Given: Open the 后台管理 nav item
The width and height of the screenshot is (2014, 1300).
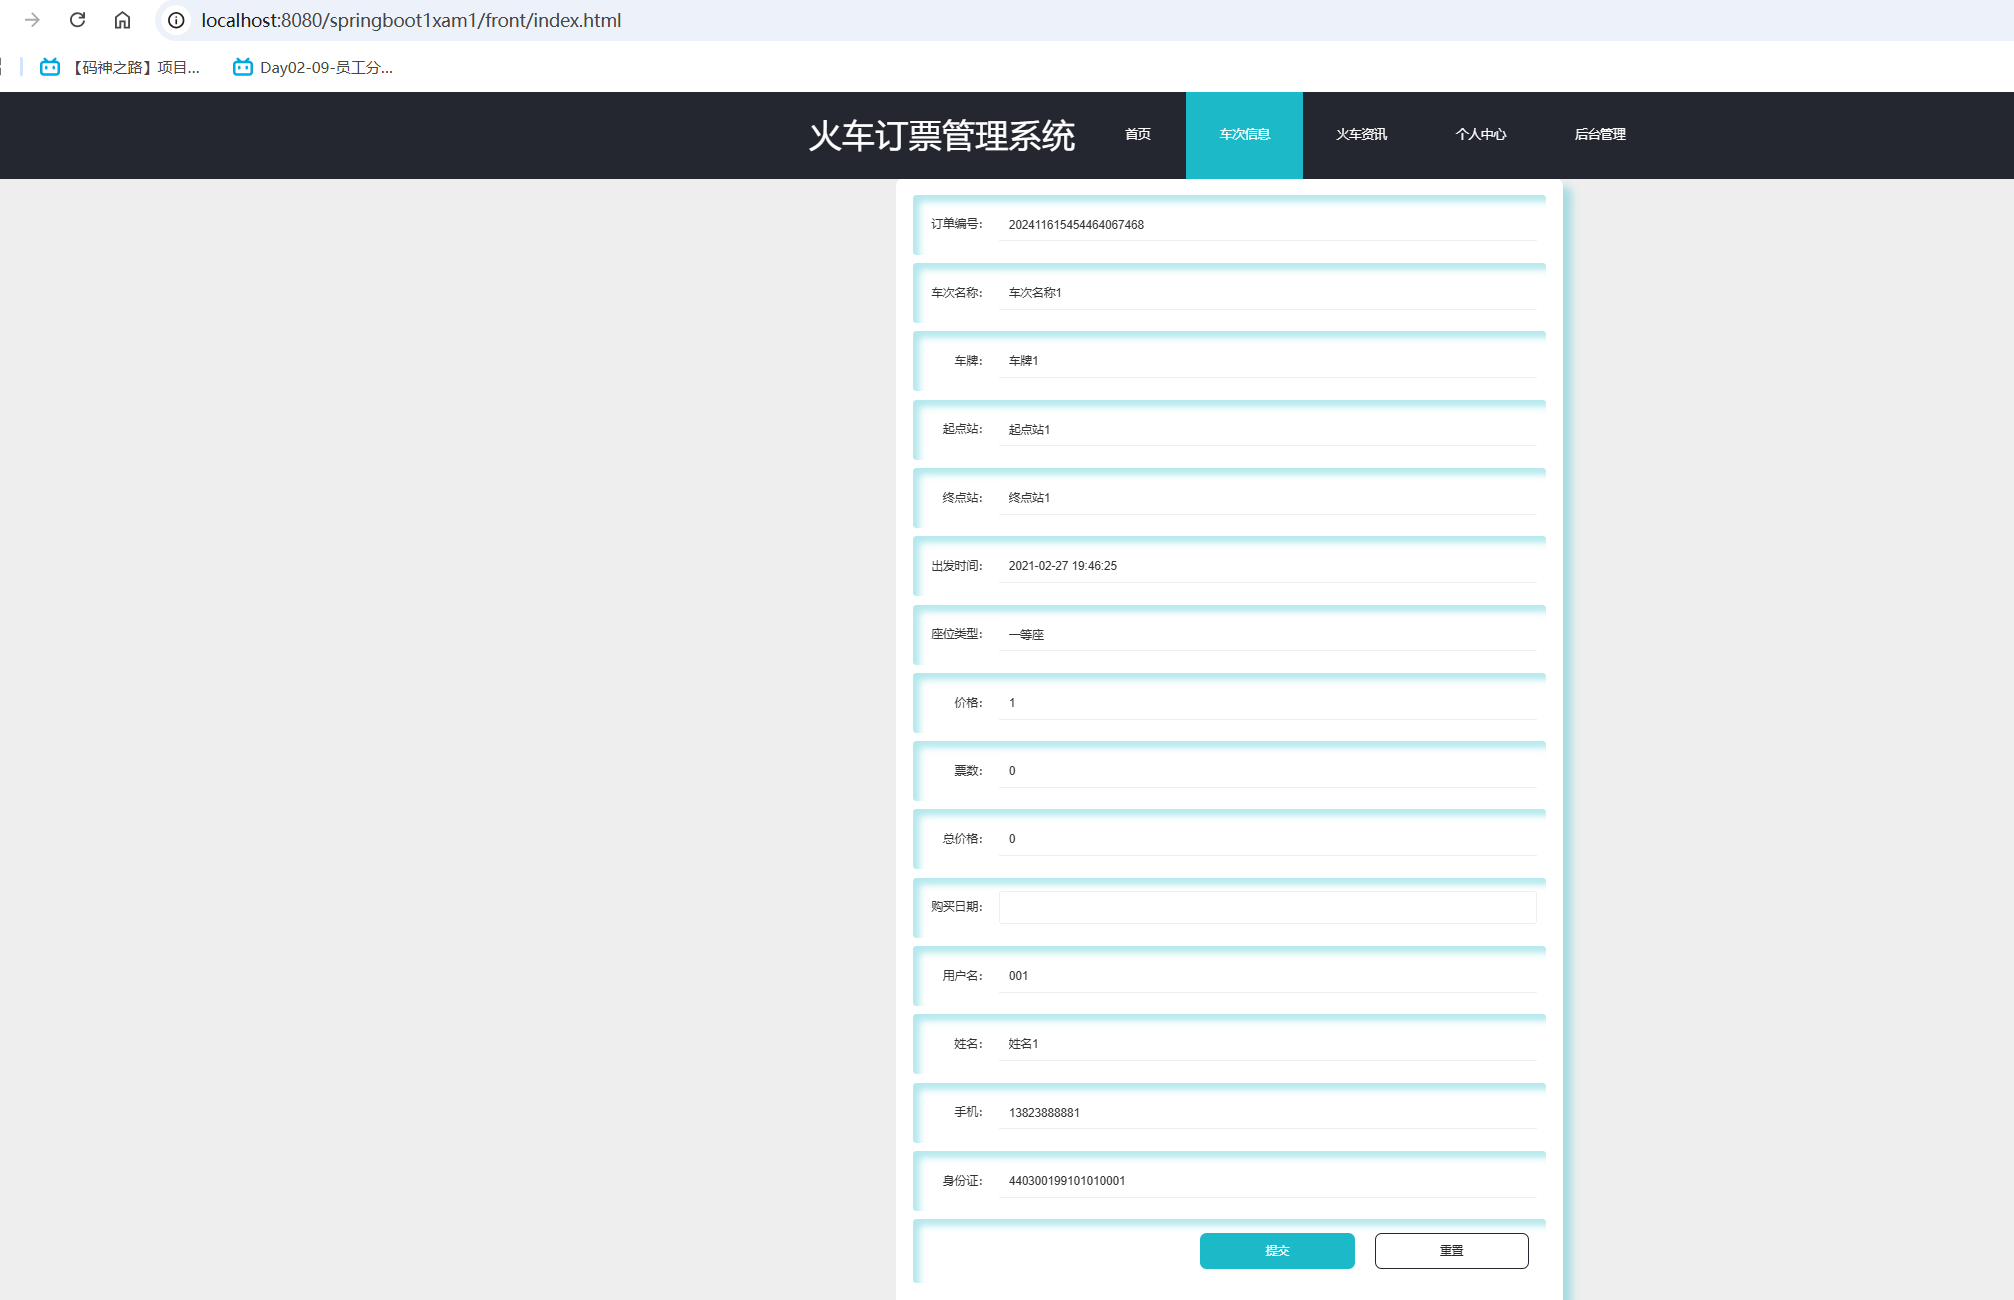Looking at the screenshot, I should [1600, 134].
